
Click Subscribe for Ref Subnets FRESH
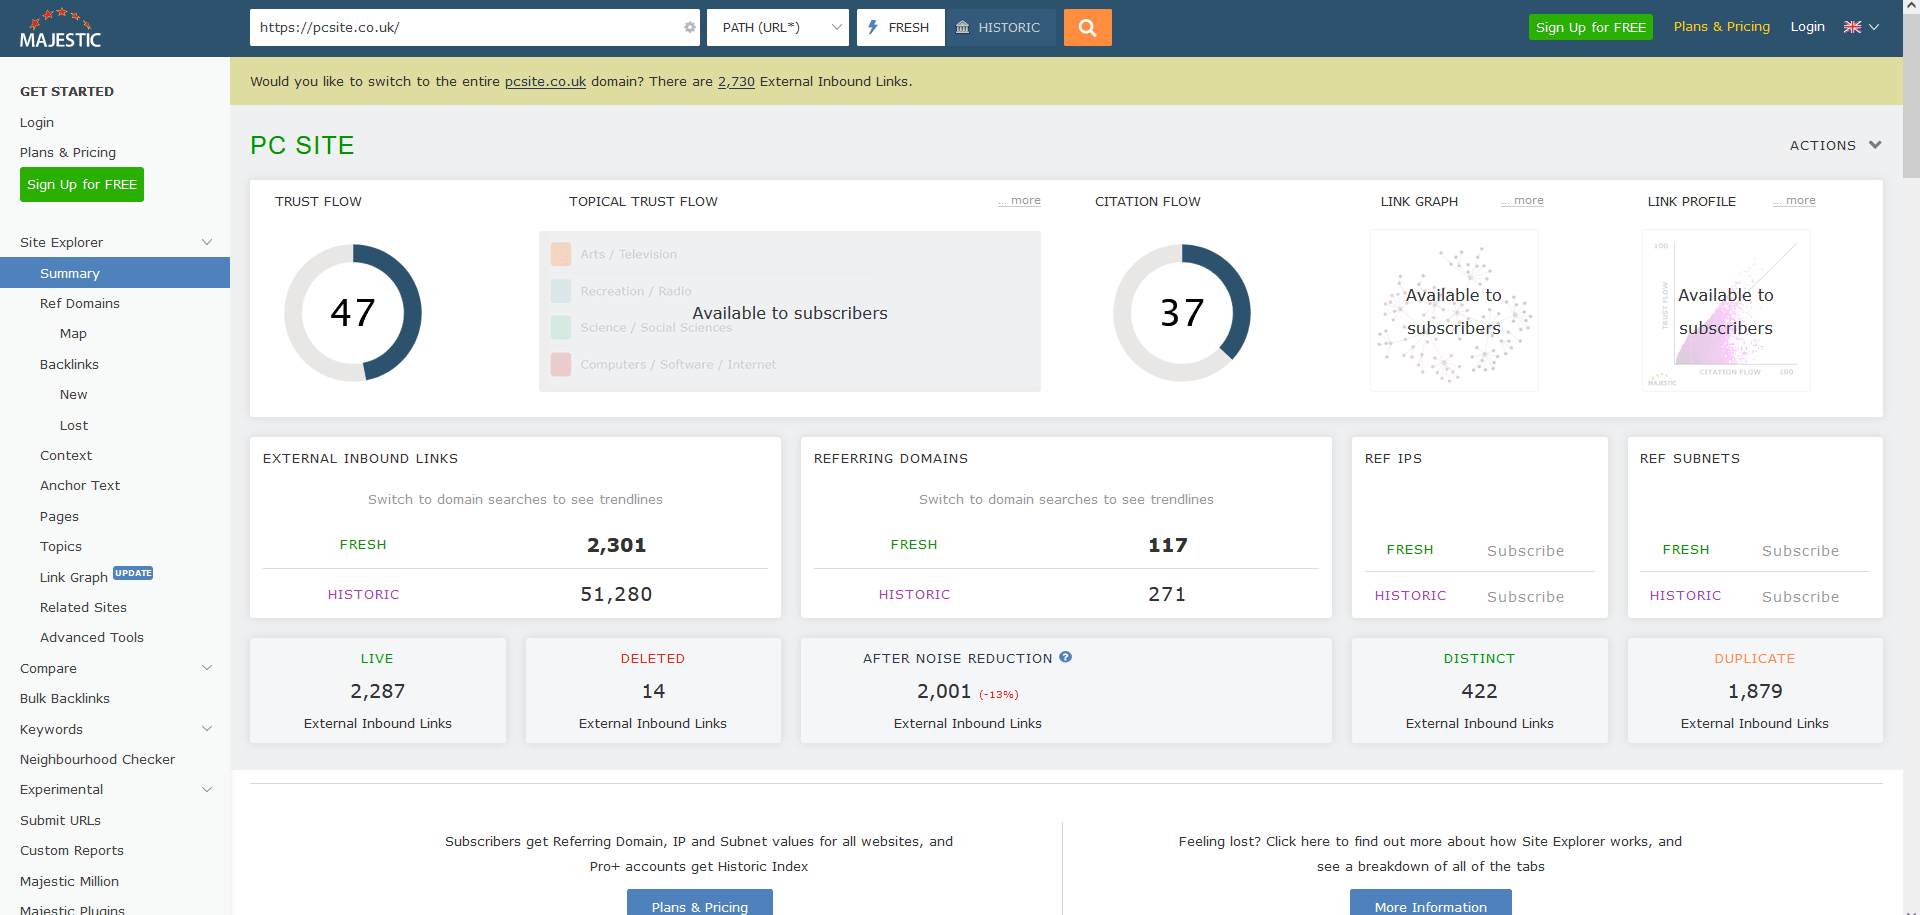click(1800, 551)
